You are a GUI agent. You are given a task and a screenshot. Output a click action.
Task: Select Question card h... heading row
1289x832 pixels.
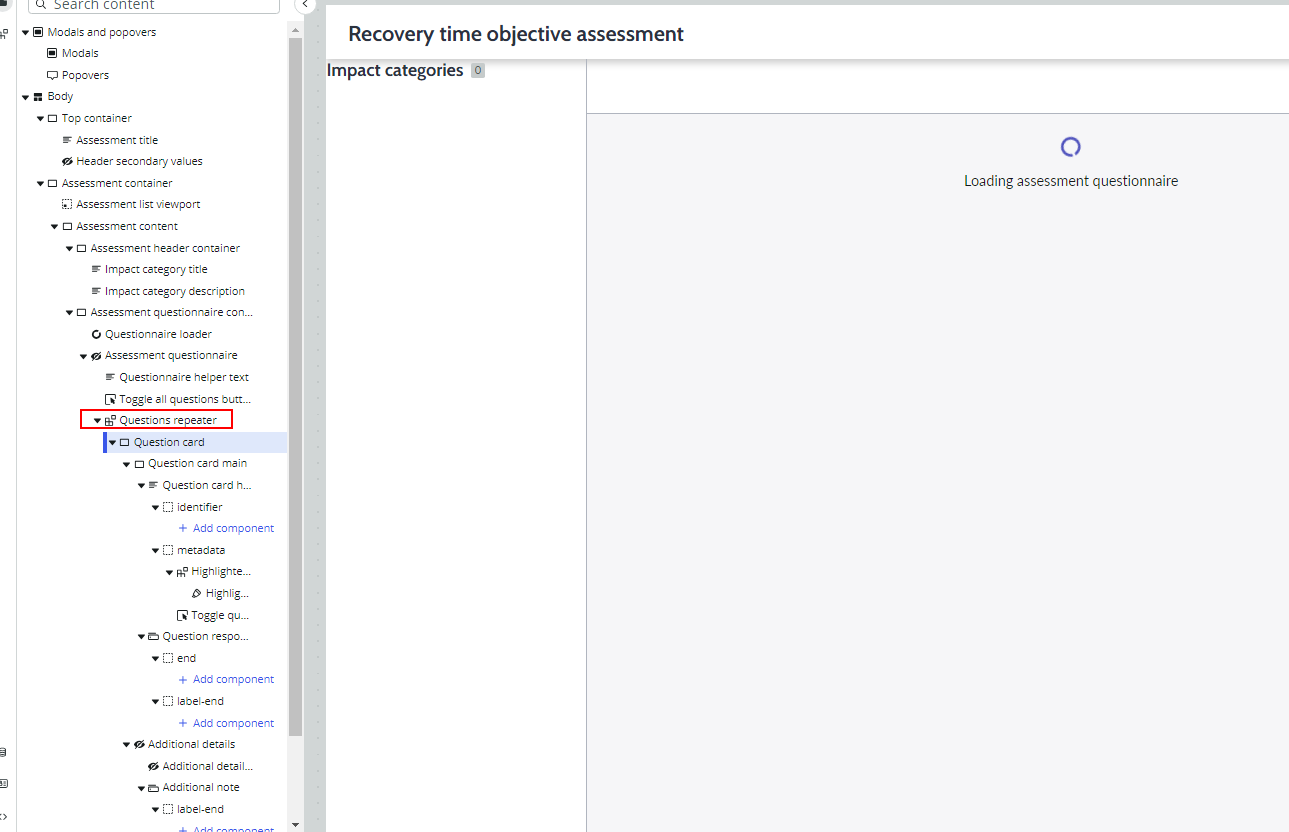pyautogui.click(x=207, y=485)
